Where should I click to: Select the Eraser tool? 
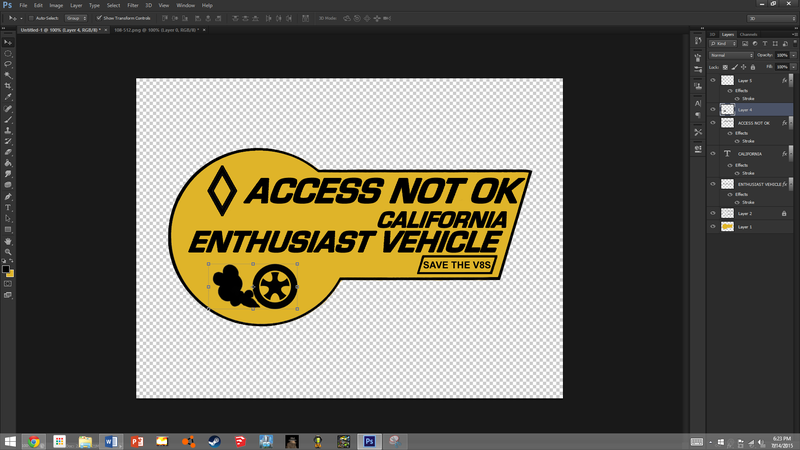point(8,152)
